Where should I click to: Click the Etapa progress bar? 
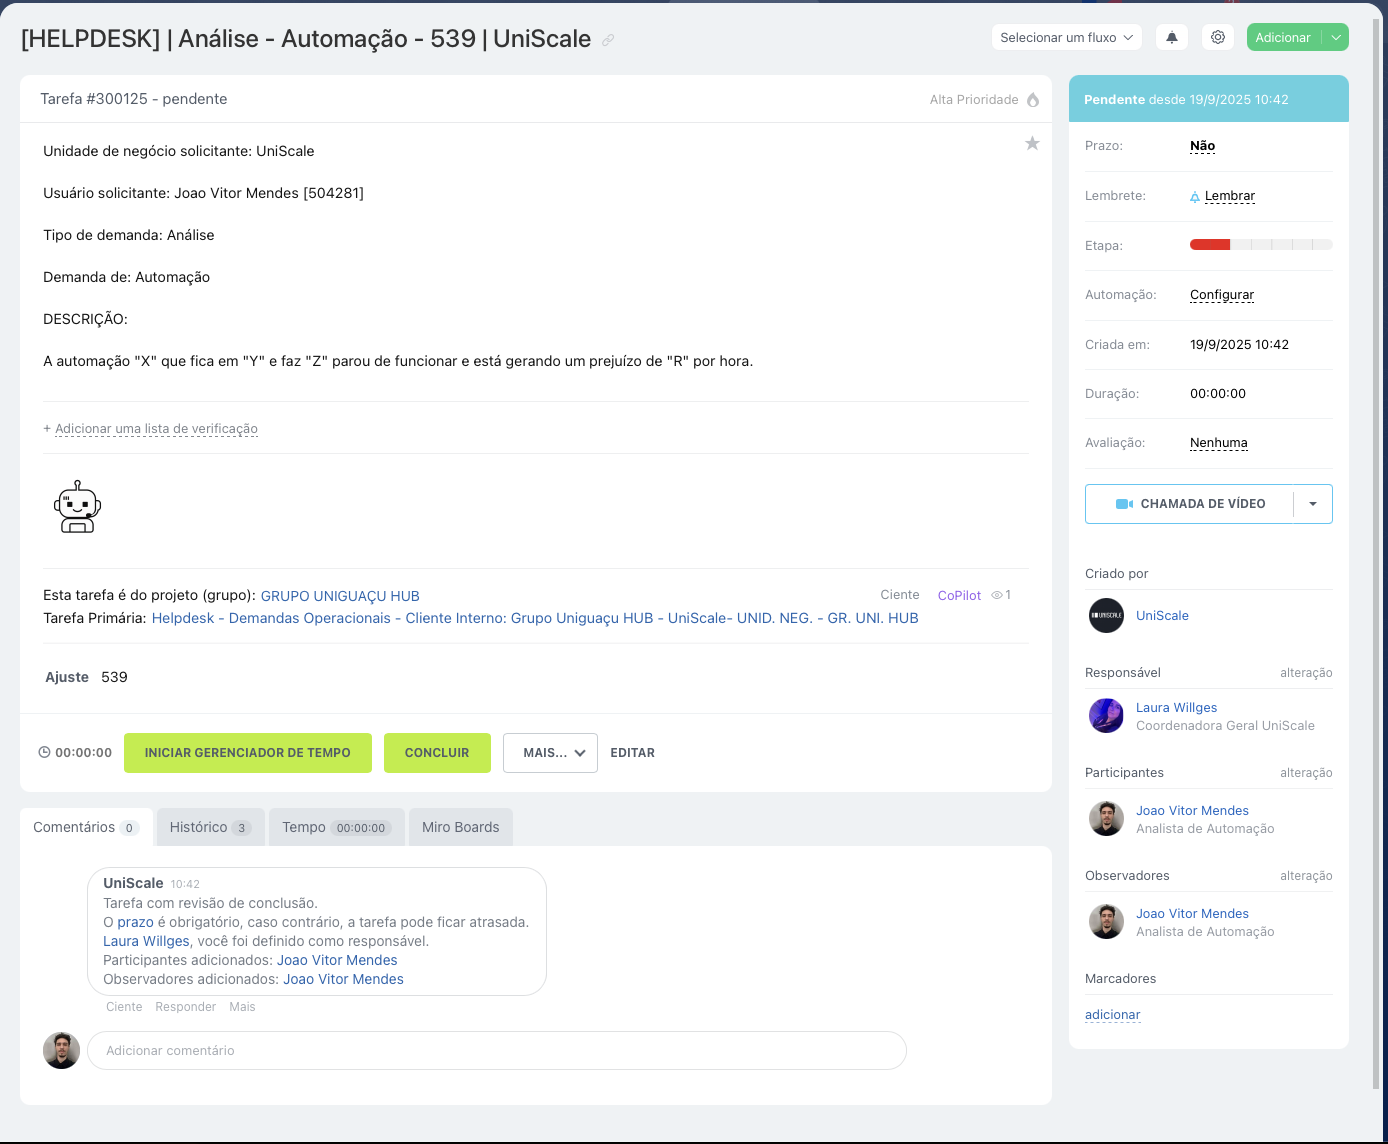[x=1260, y=245]
